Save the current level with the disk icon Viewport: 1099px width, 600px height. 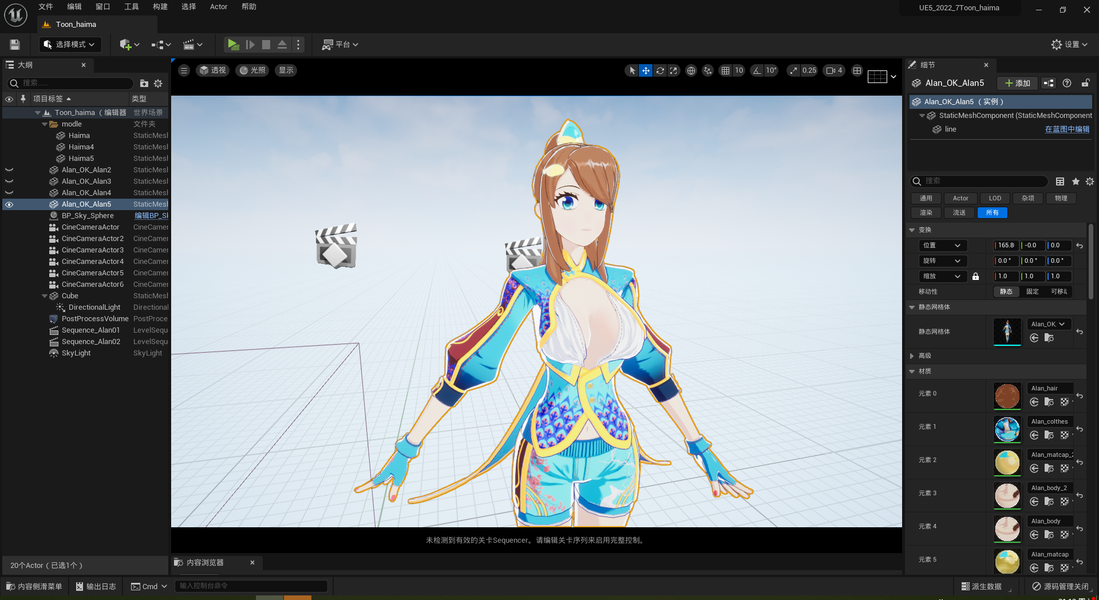15,44
